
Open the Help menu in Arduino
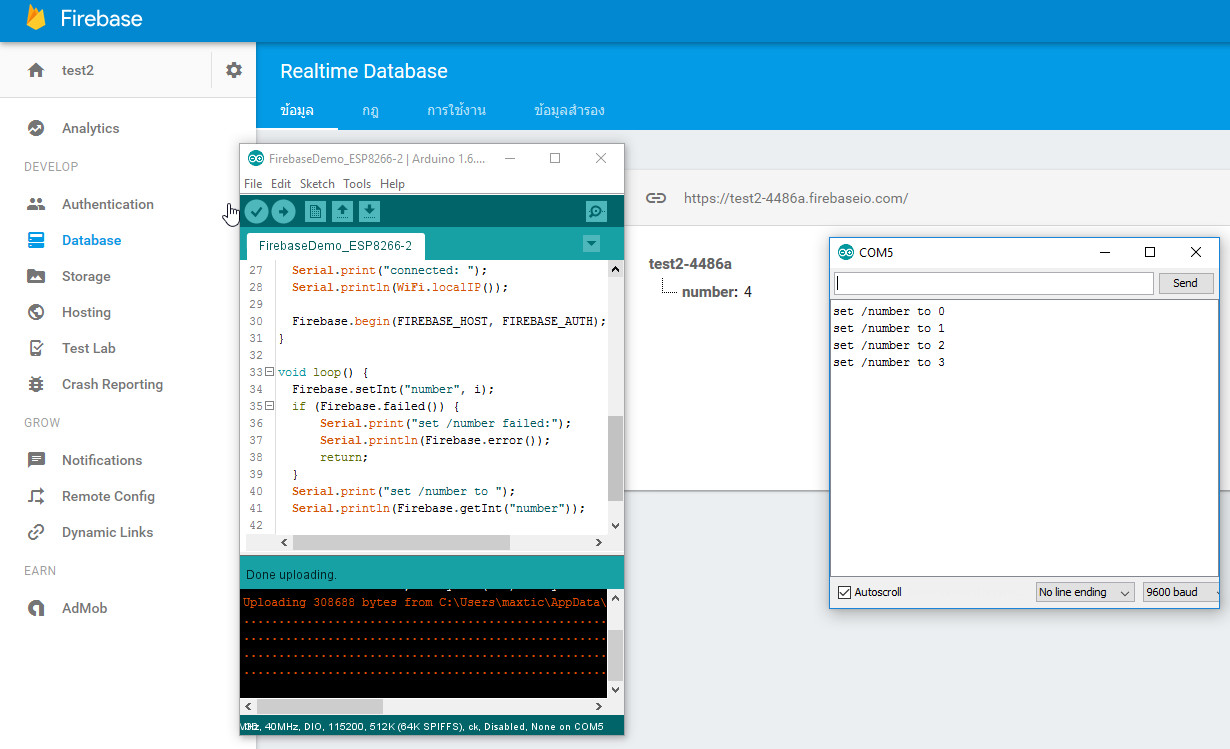(392, 184)
